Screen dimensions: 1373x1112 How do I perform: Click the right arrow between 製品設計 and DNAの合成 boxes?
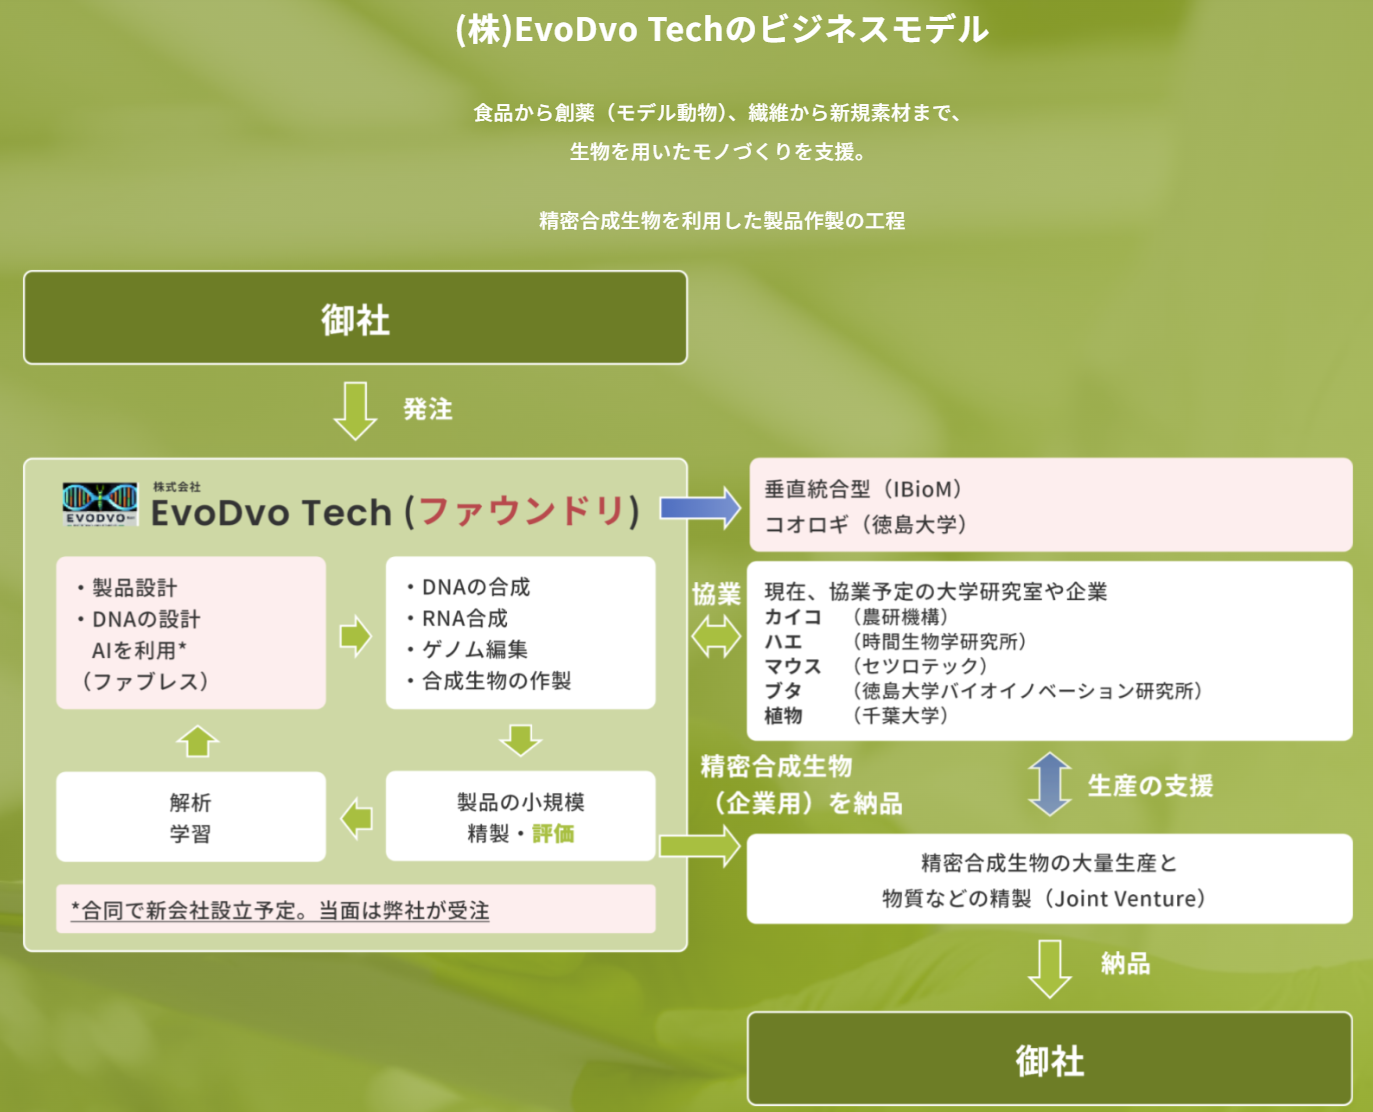[355, 636]
